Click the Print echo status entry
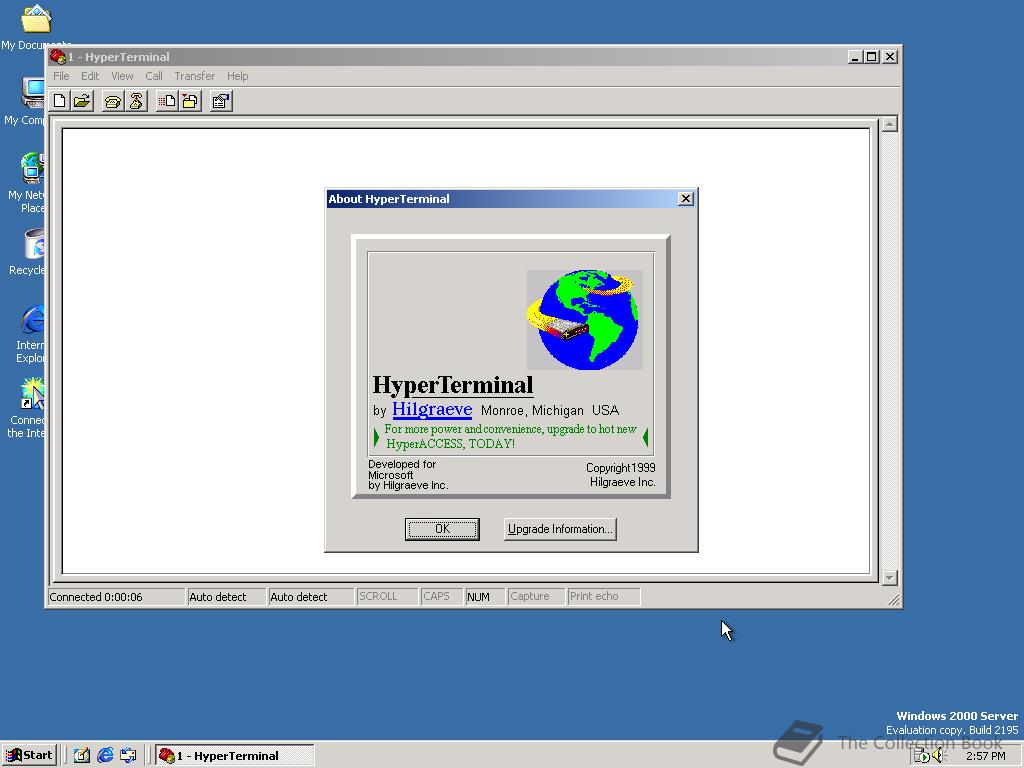 (603, 597)
